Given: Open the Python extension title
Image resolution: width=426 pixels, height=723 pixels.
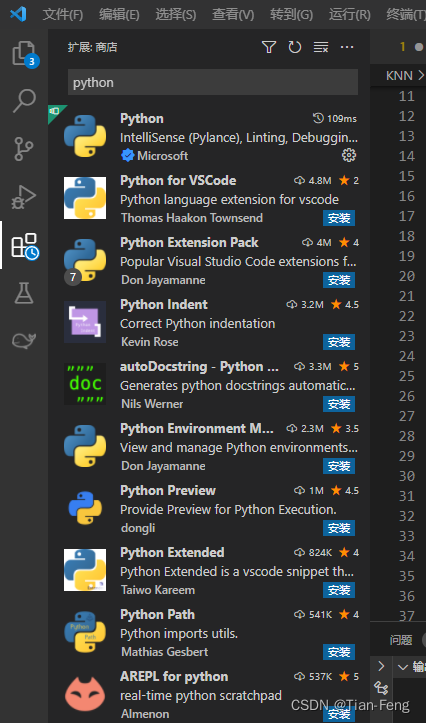Looking at the screenshot, I should coord(142,119).
